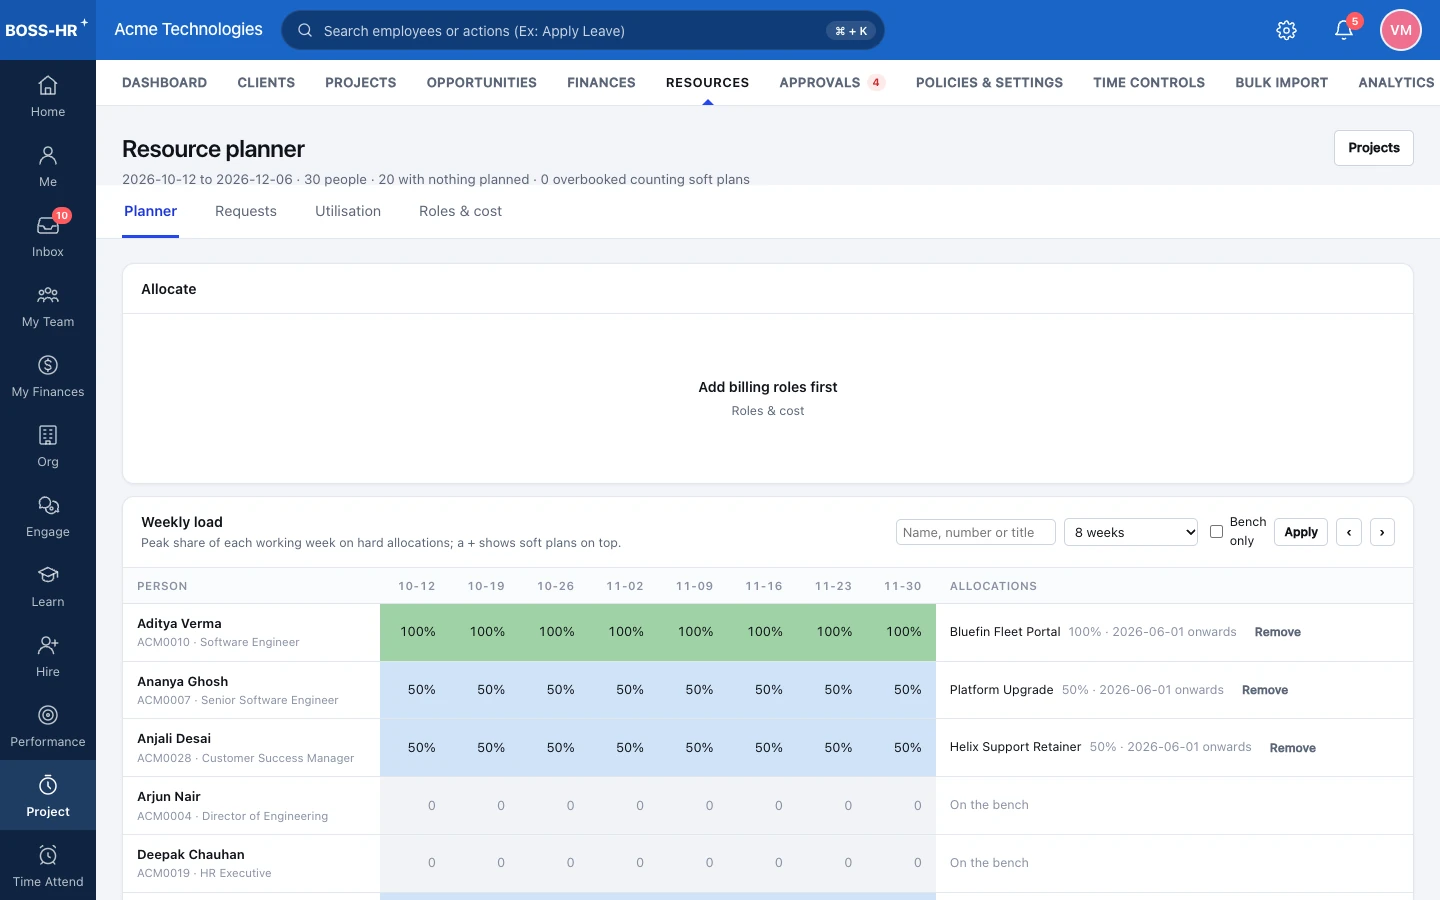Click Aditya Verma's name
Screen dimensions: 1440x900
tap(179, 623)
